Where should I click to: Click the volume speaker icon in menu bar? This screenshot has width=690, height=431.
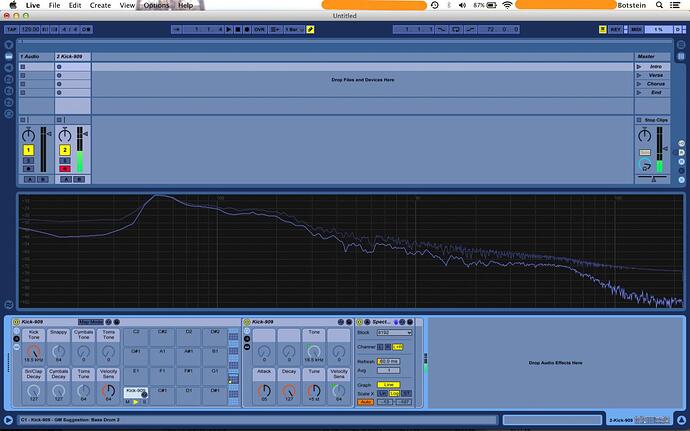pos(462,5)
